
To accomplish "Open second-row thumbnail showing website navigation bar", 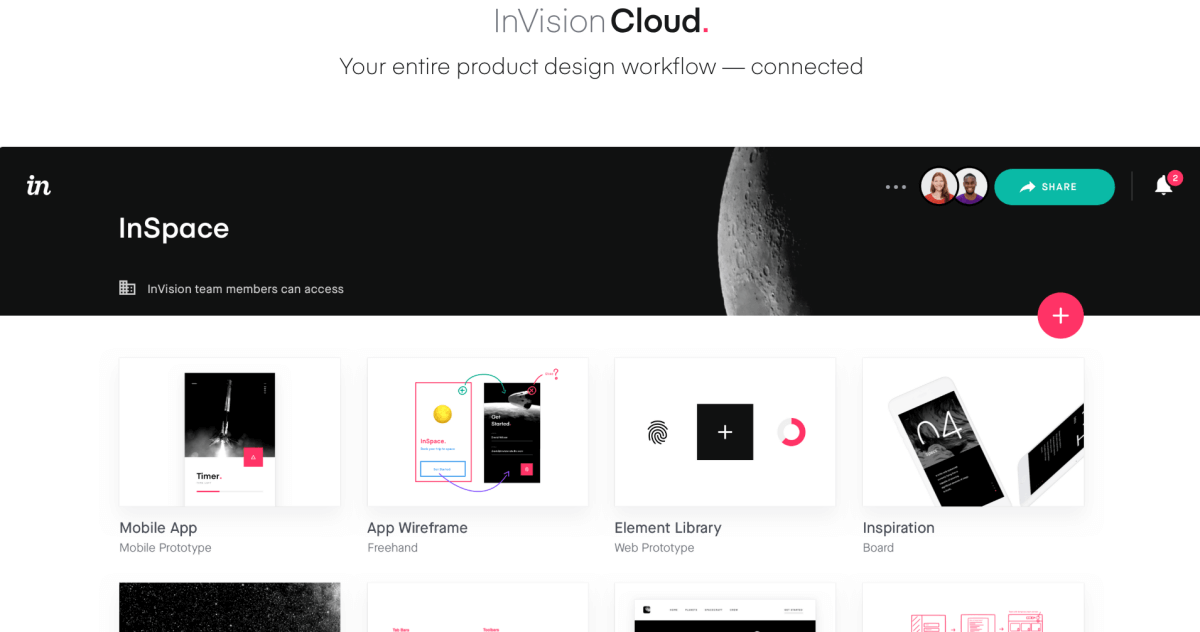I will (x=725, y=608).
